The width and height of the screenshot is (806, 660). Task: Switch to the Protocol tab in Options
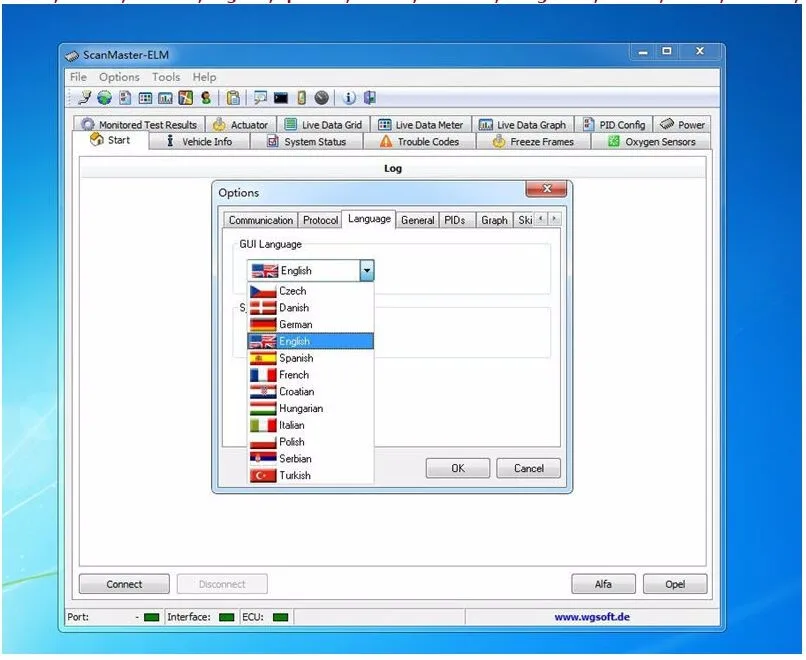(319, 219)
